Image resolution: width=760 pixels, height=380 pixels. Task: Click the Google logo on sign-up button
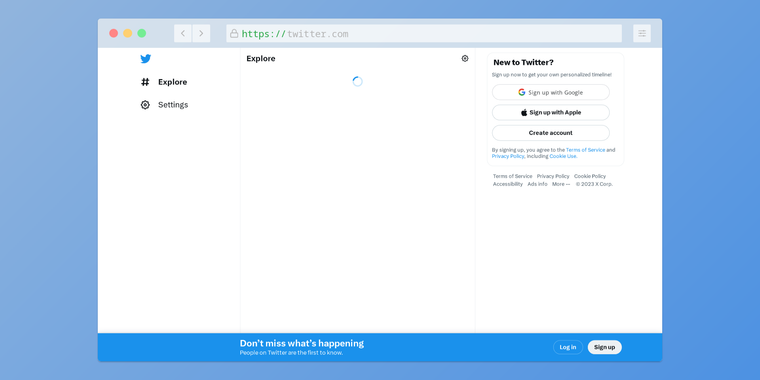click(522, 92)
